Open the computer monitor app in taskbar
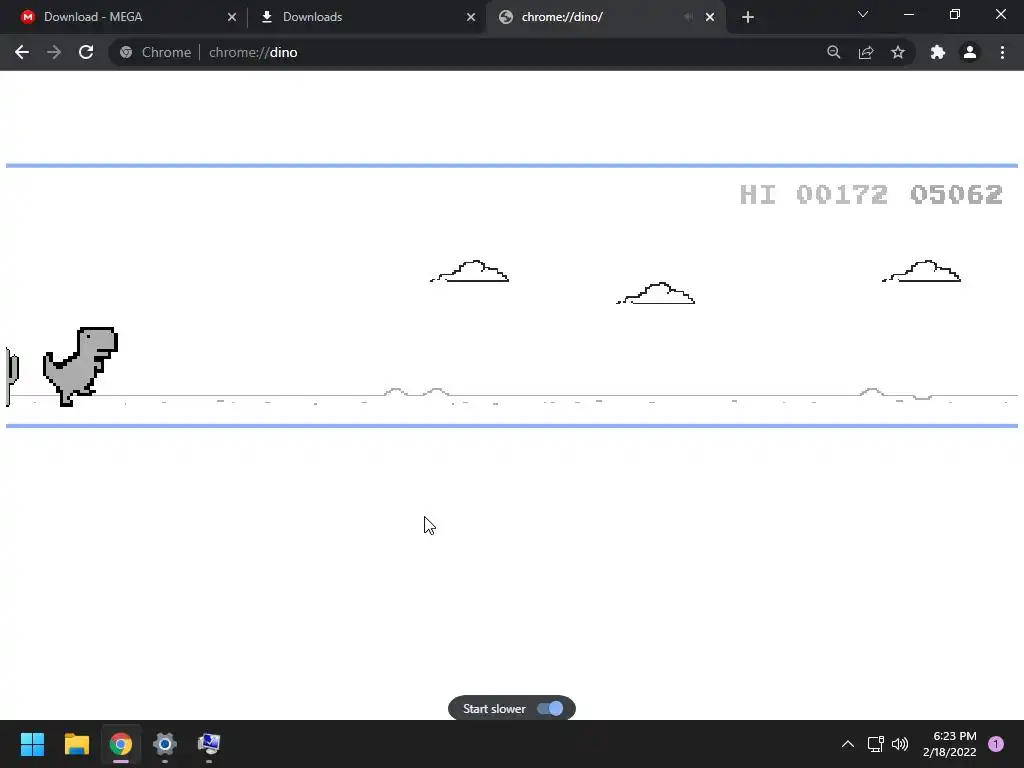The width and height of the screenshot is (1024, 768). [209, 744]
